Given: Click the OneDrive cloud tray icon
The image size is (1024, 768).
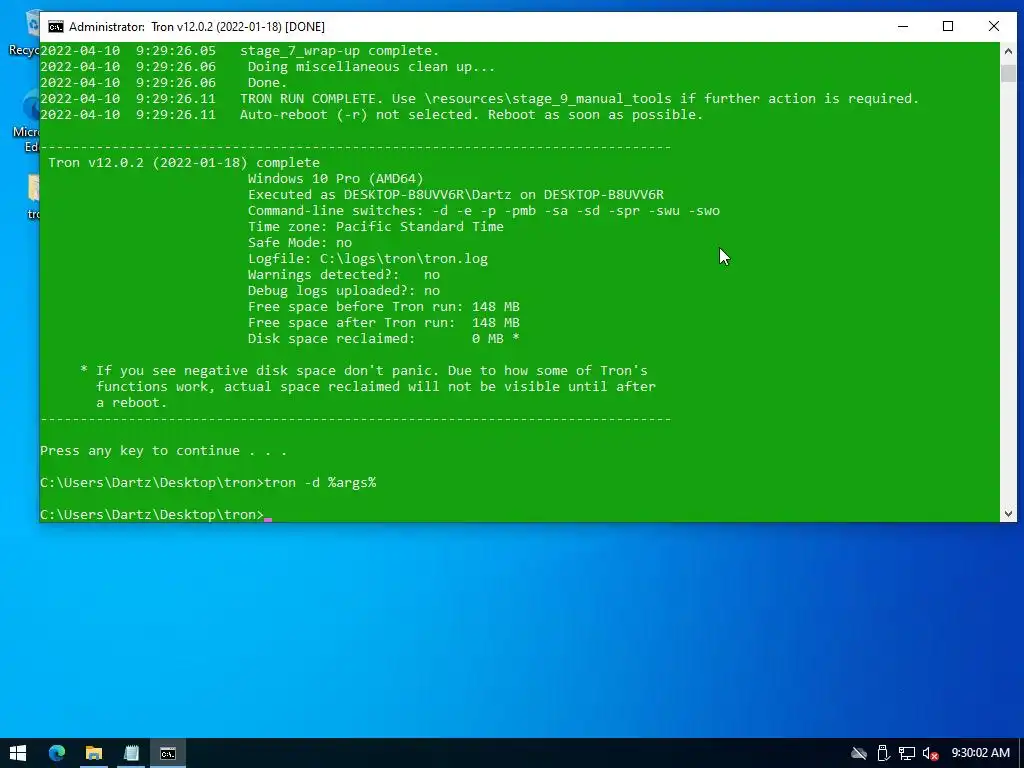Looking at the screenshot, I should [x=859, y=754].
